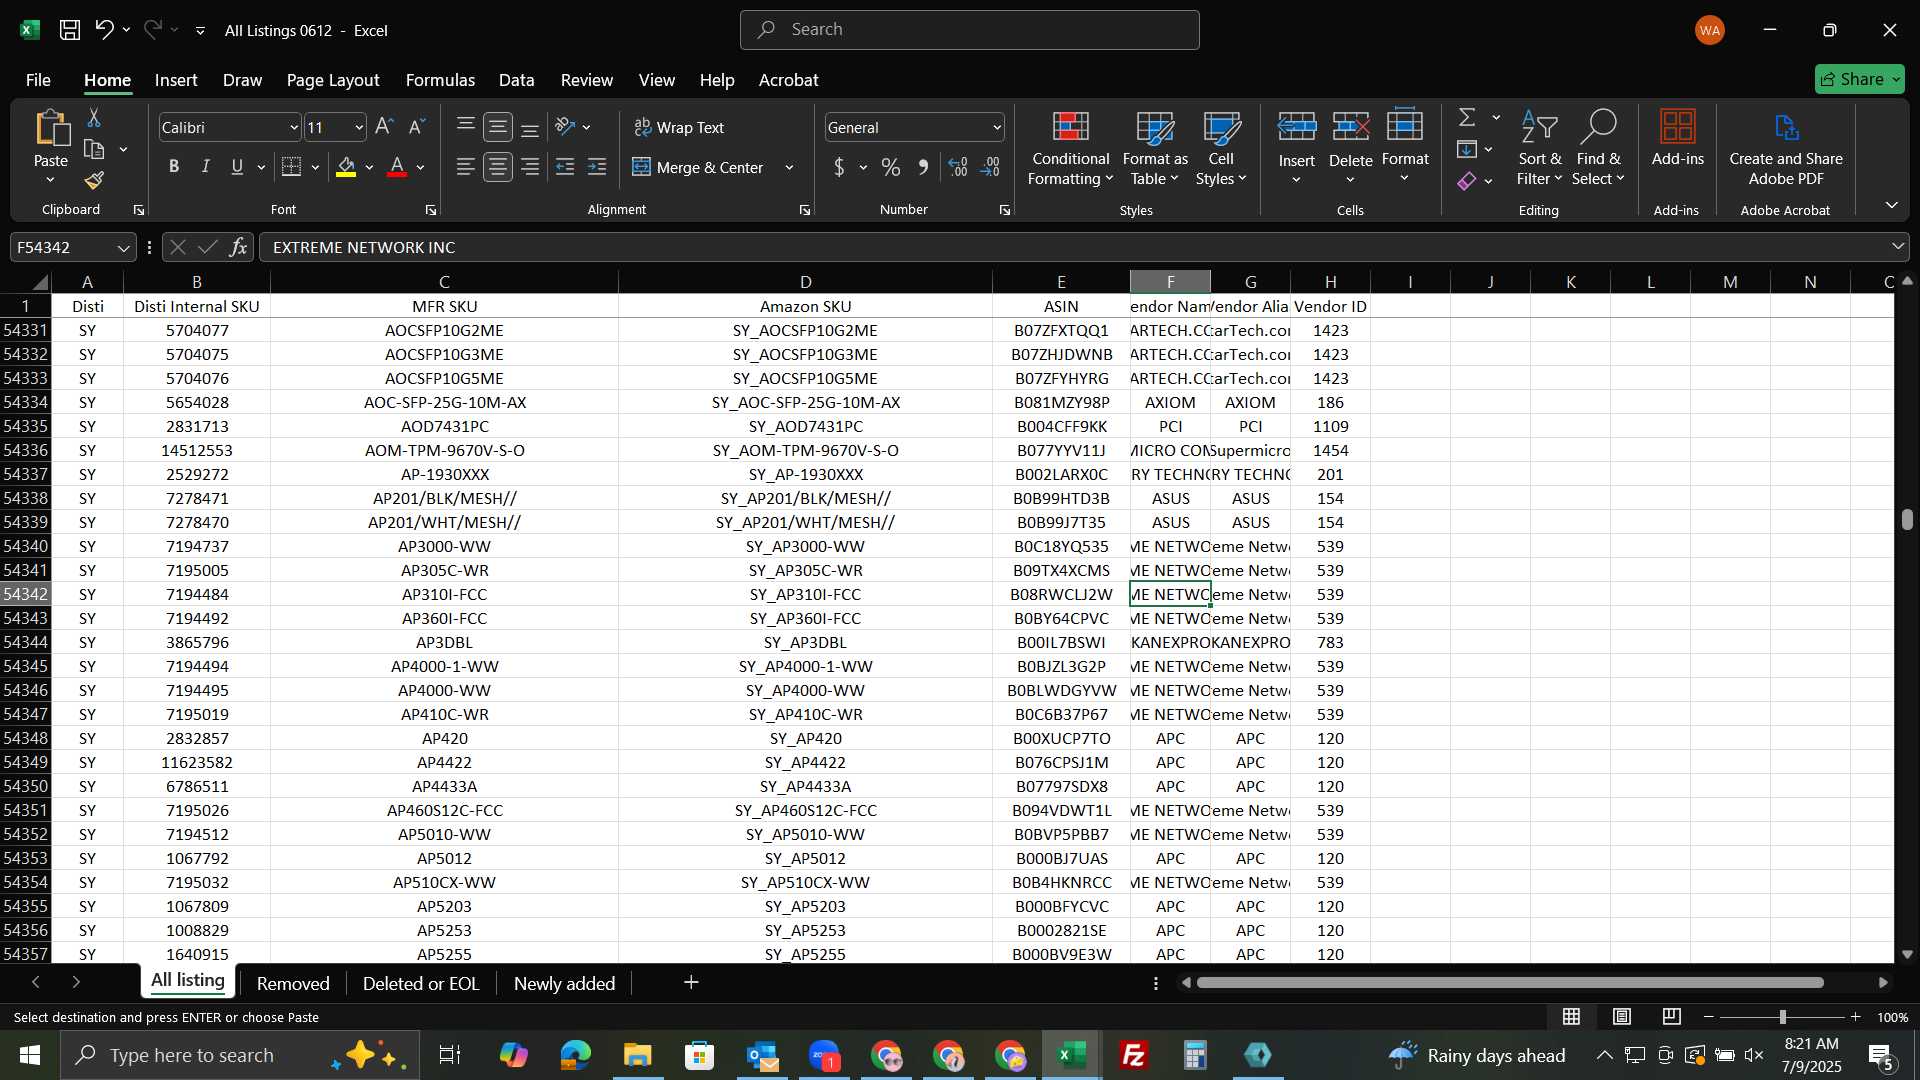The width and height of the screenshot is (1920, 1080).
Task: Click the AutoSum sigma icon
Action: [x=1467, y=118]
